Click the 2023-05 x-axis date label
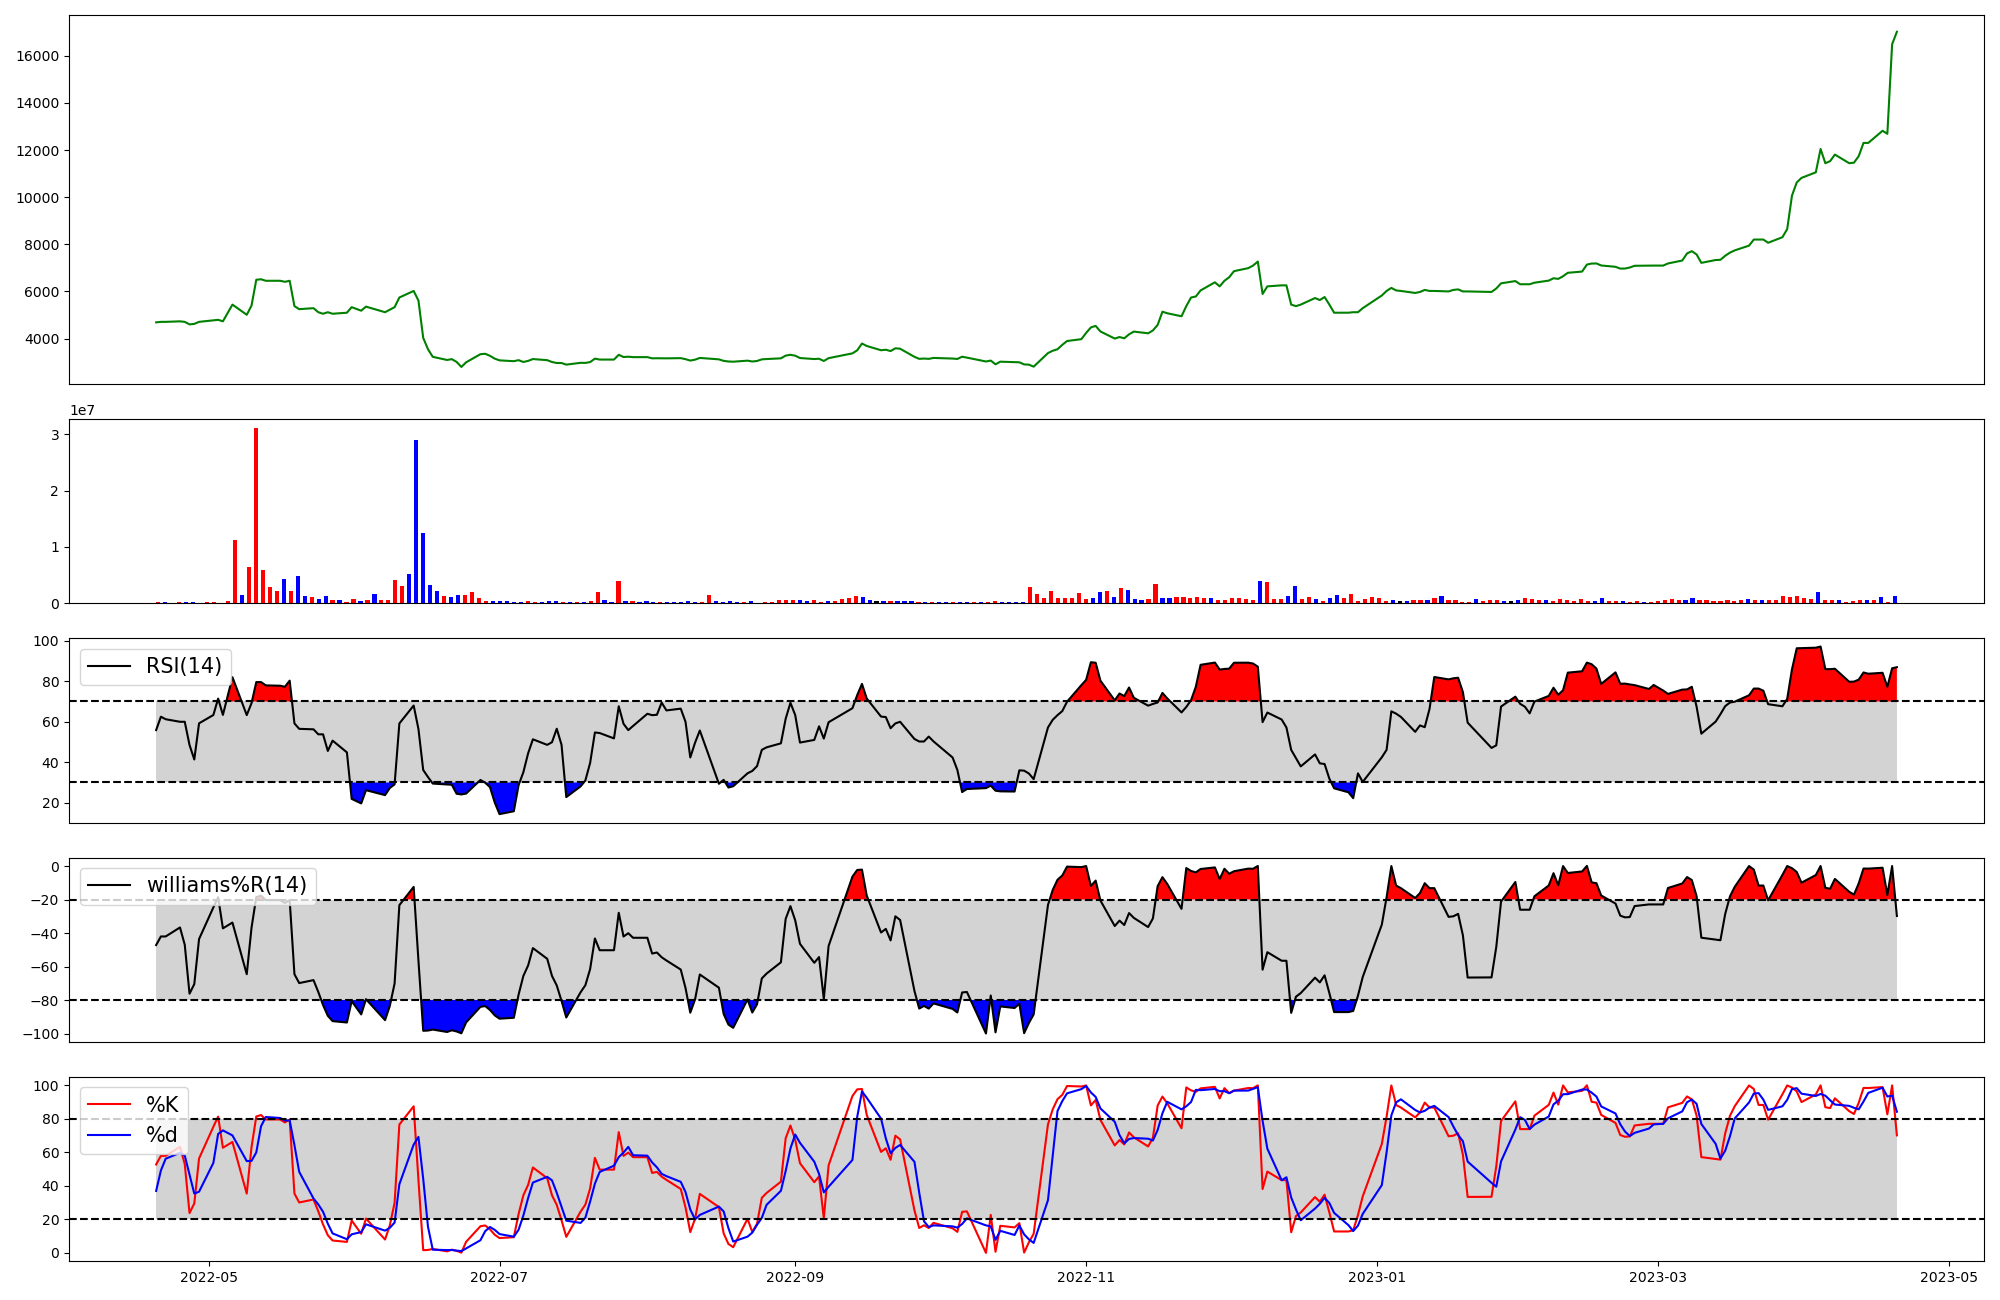Screen dimensions: 2000x1300 tap(1949, 1277)
